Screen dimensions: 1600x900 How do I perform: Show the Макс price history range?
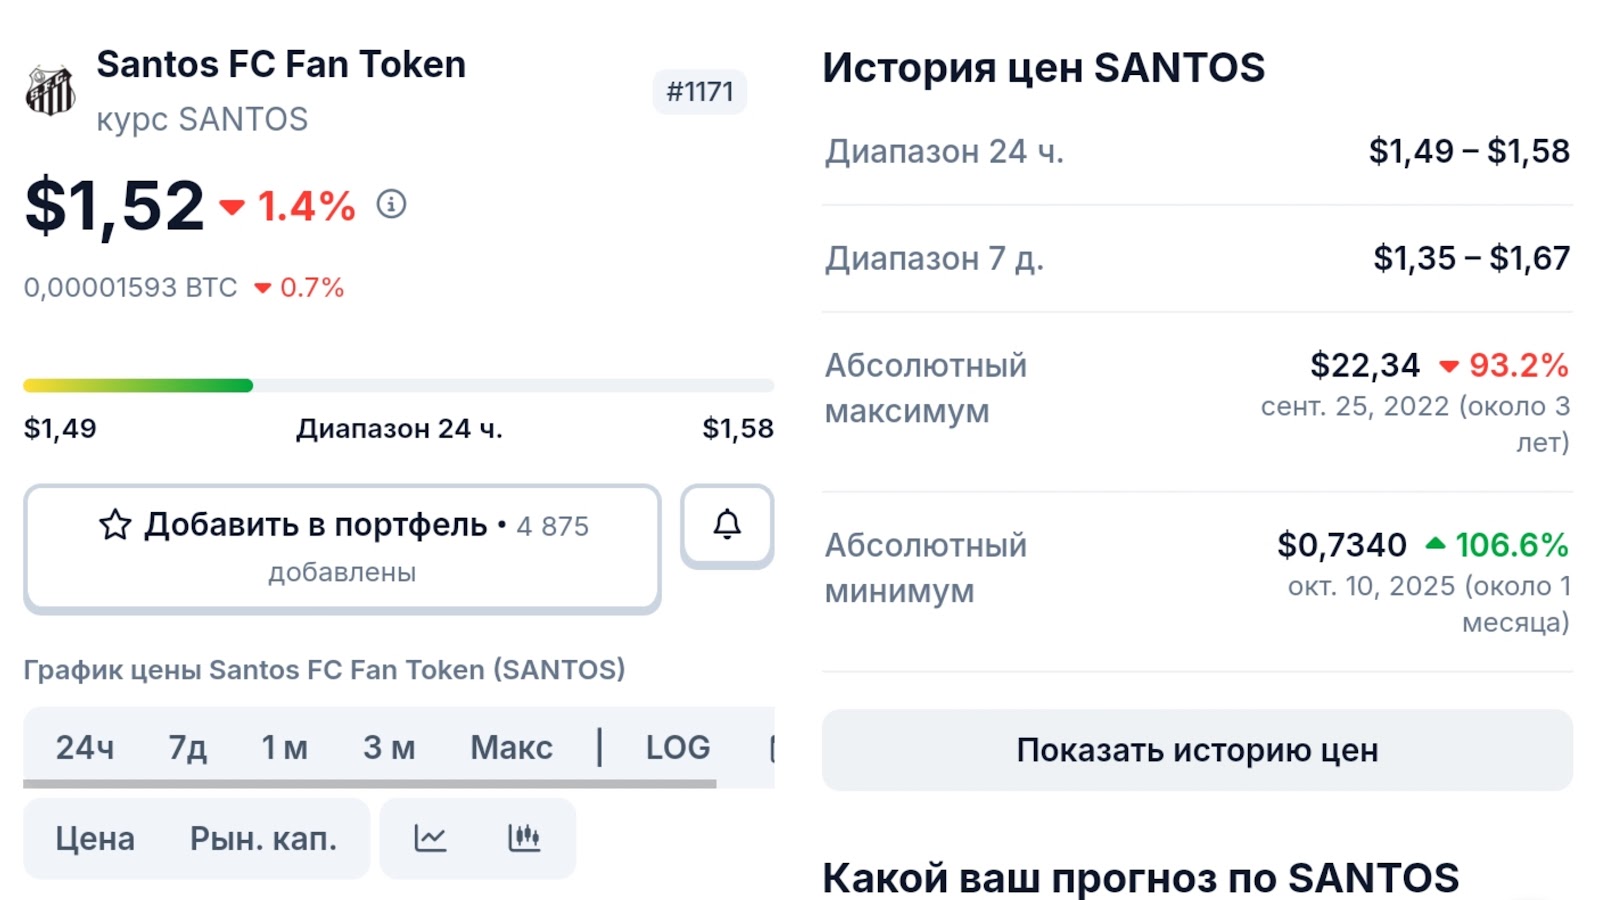click(511, 747)
